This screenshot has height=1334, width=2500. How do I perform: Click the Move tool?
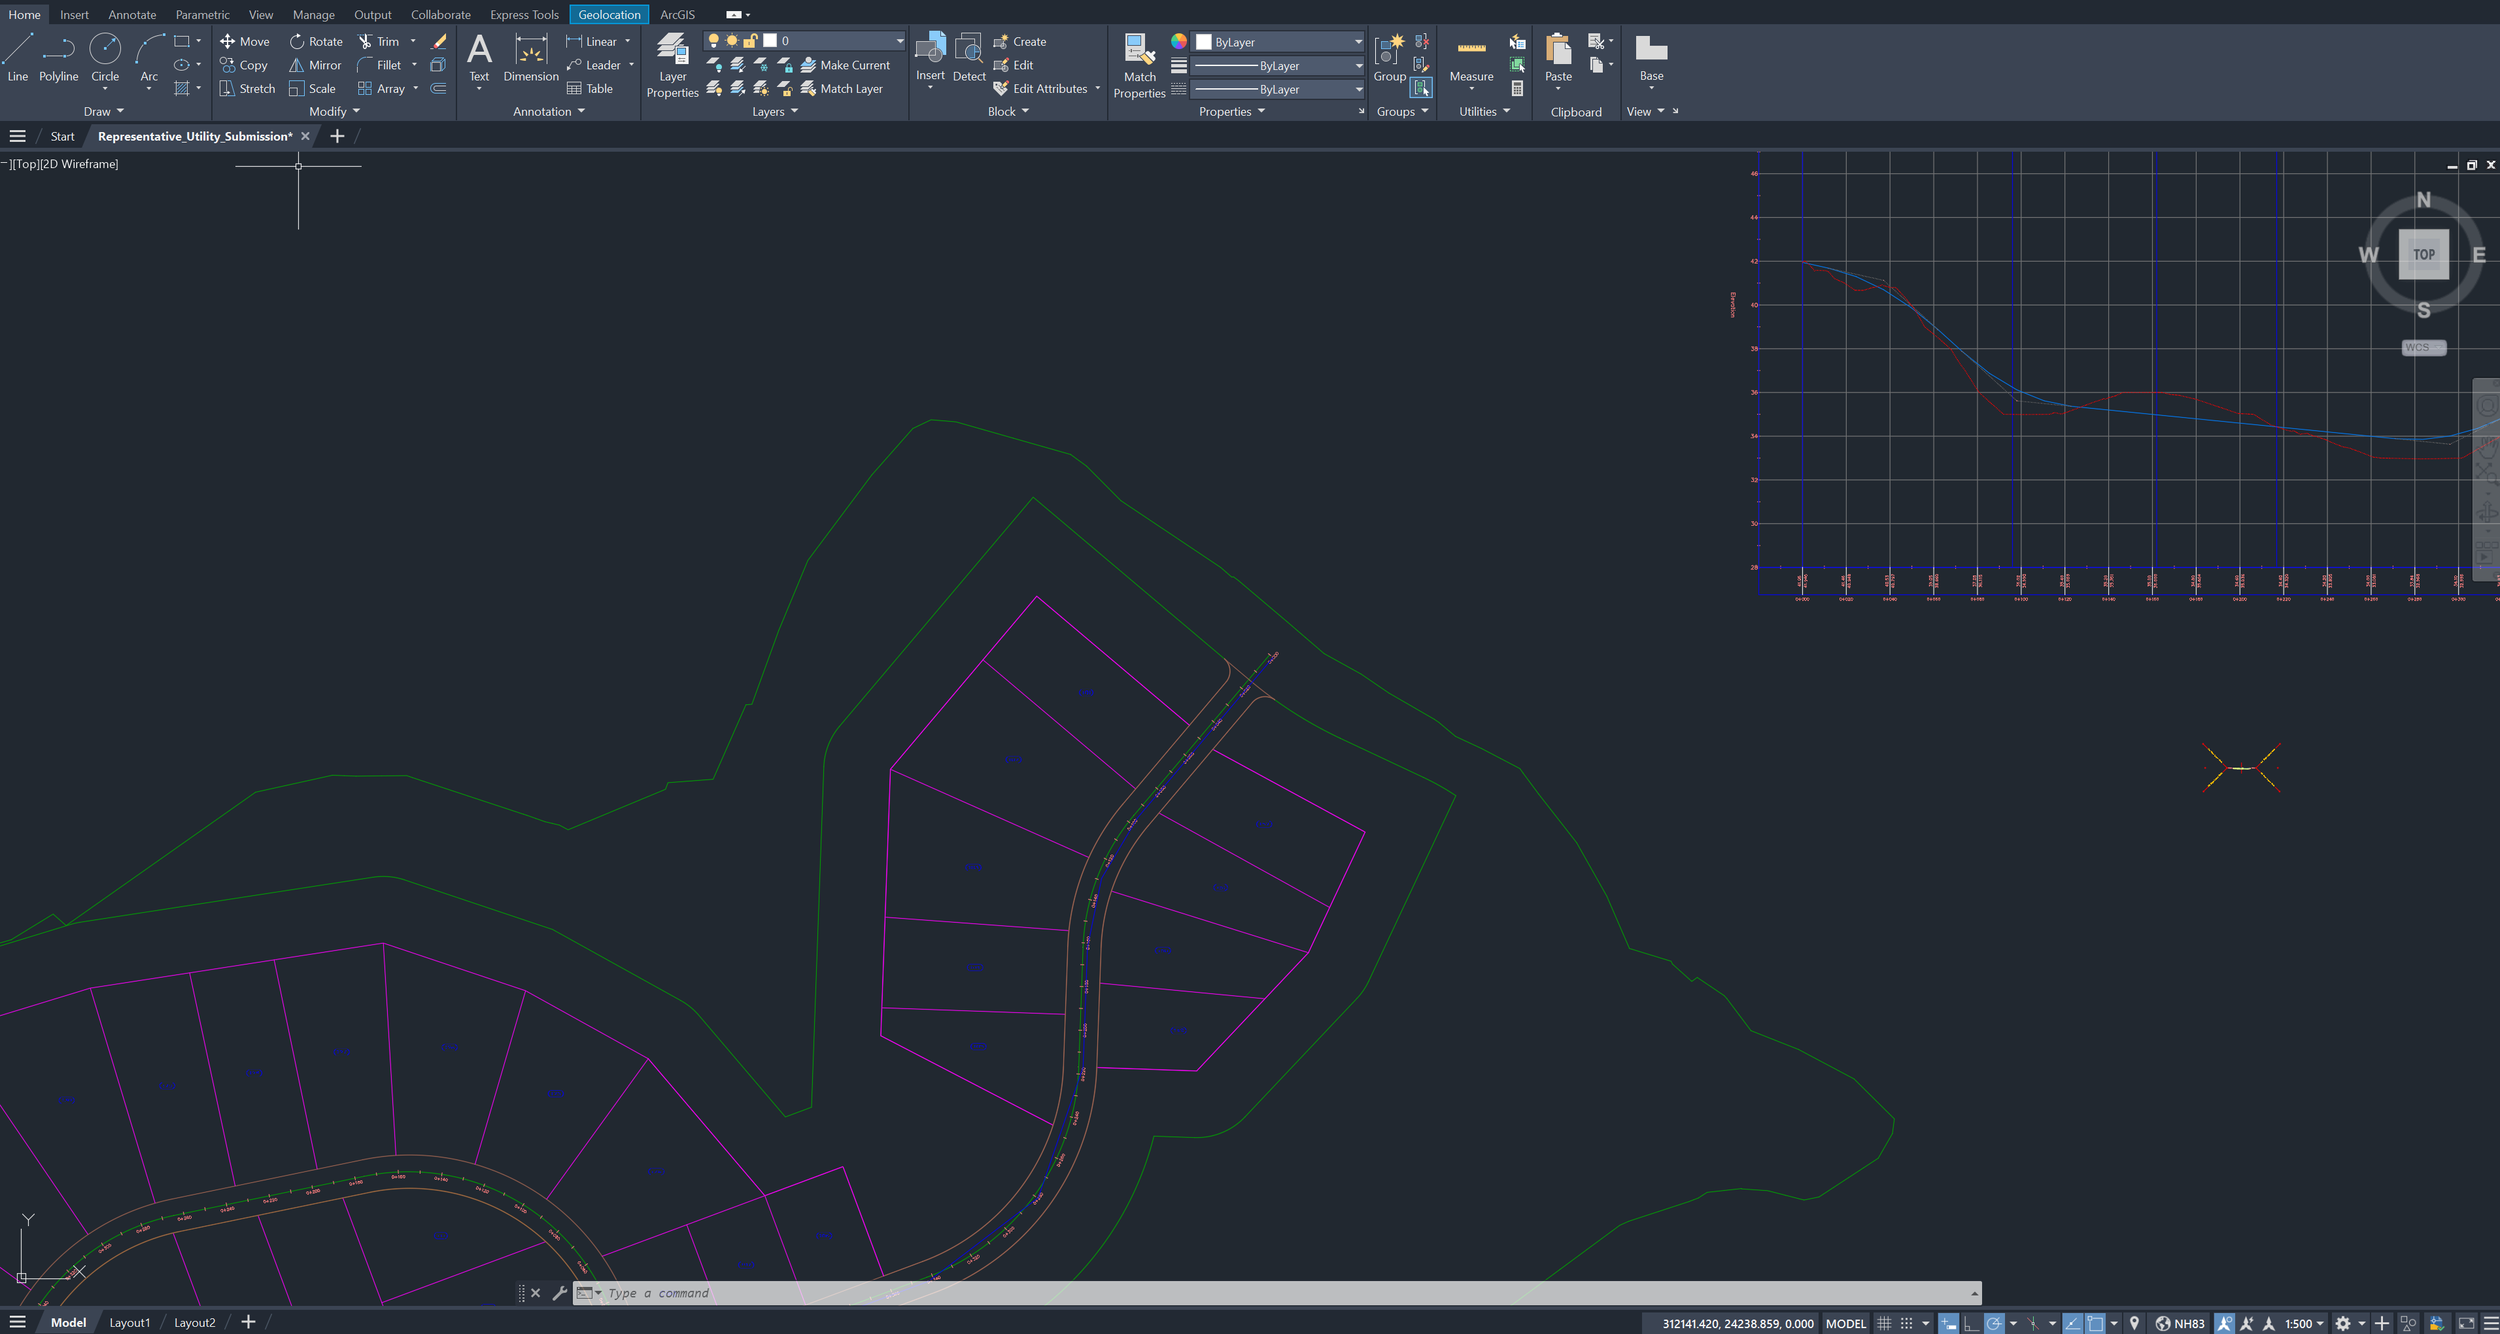coord(245,41)
